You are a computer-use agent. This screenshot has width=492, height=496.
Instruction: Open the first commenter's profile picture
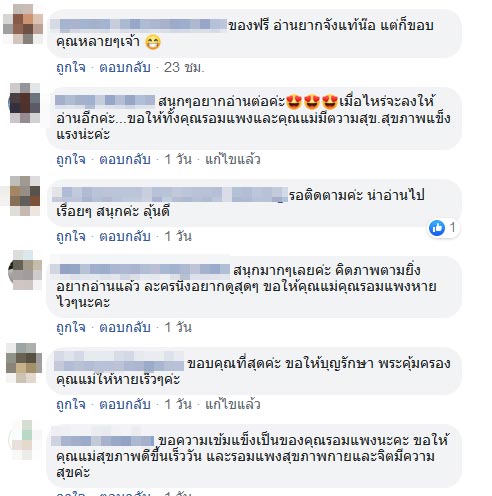[23, 24]
